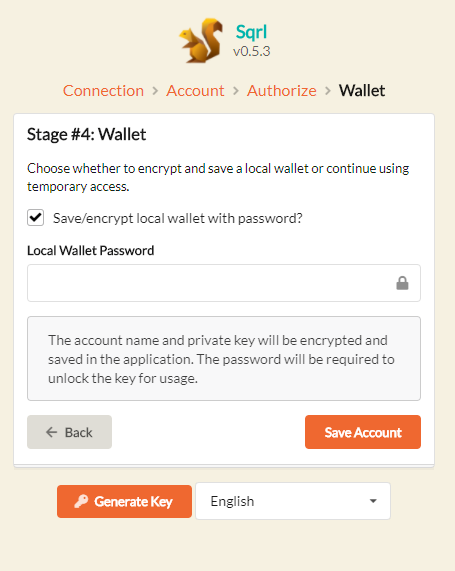Focus the Local Wallet Password field
Image resolution: width=455 pixels, height=571 pixels.
[224, 283]
